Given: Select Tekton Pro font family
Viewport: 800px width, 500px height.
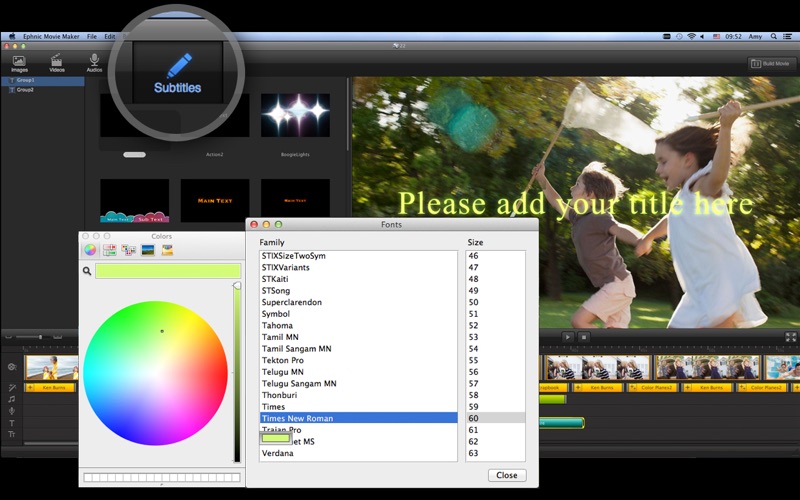Looking at the screenshot, I should click(x=359, y=360).
